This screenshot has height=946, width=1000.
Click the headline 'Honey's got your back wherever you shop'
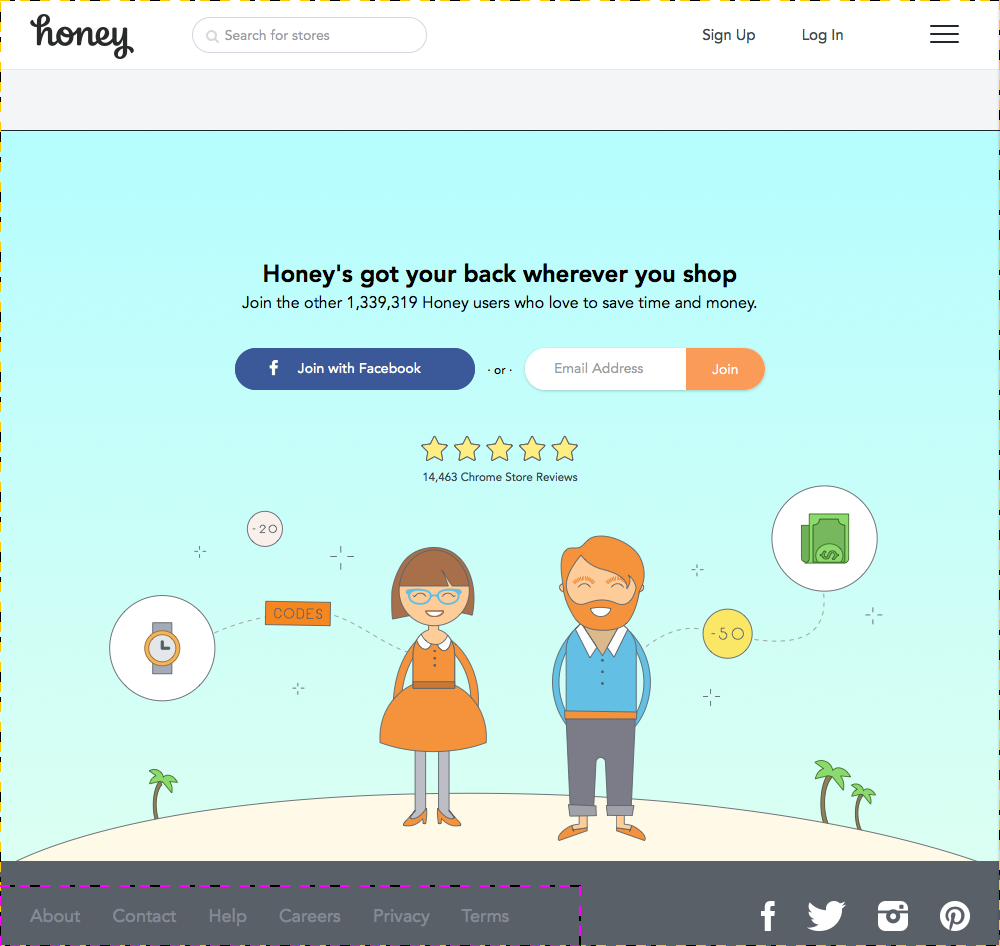(500, 274)
